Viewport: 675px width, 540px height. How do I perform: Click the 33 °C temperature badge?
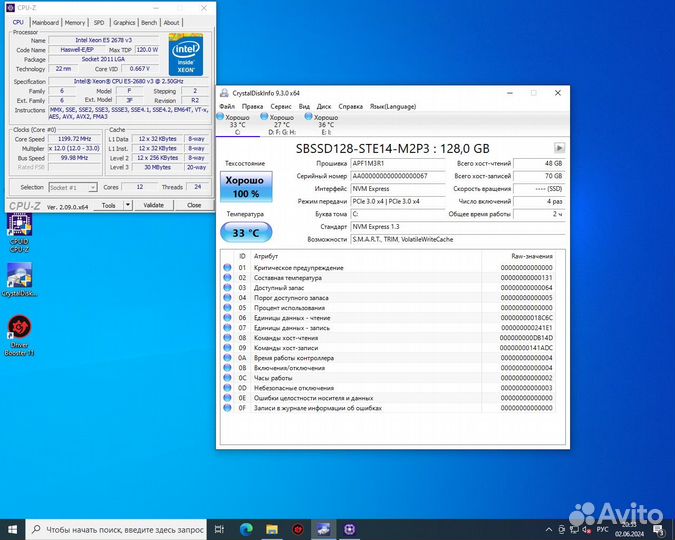pos(246,233)
